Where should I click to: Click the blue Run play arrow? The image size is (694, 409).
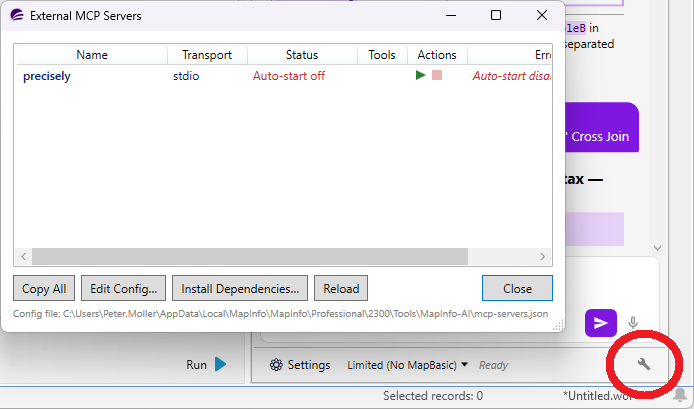coord(220,364)
